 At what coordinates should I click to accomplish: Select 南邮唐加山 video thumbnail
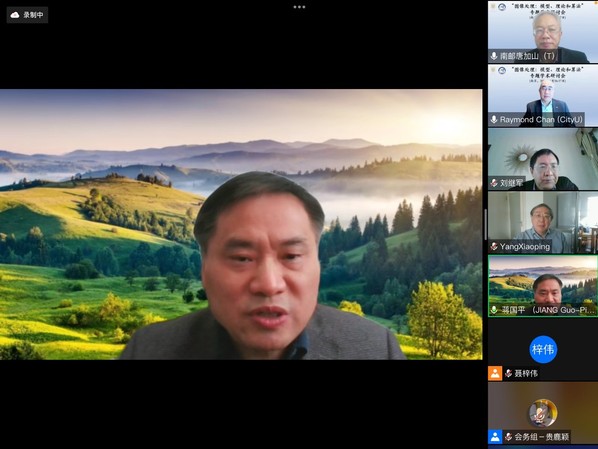pos(543,32)
